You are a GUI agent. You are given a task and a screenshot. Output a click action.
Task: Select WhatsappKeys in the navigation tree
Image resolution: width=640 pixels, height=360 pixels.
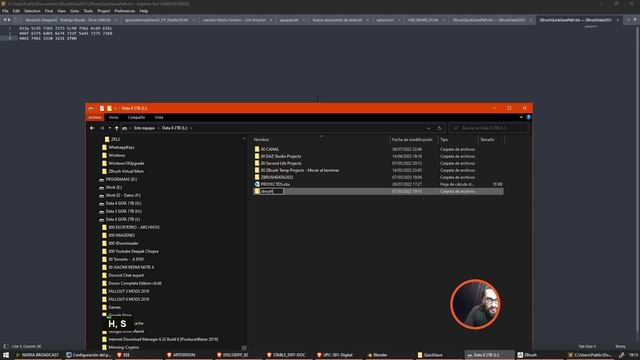click(121, 147)
